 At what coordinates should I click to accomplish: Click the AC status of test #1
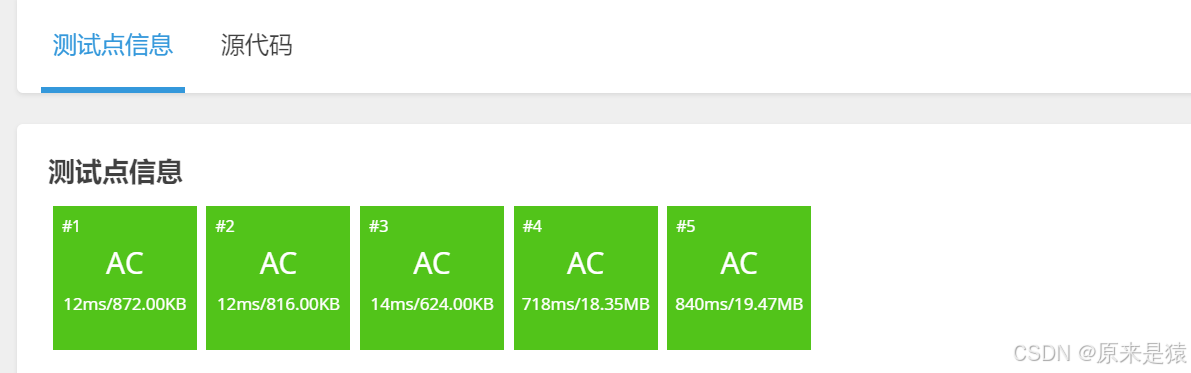pos(125,264)
